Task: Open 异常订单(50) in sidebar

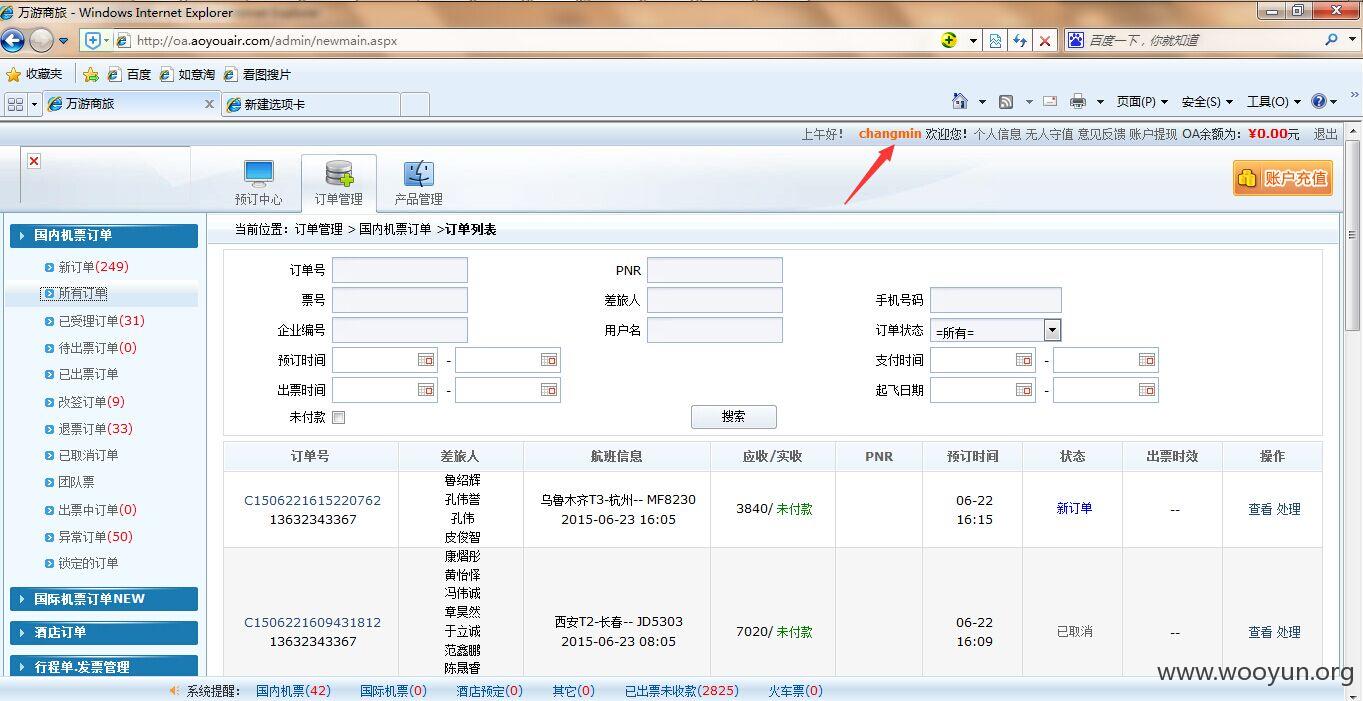Action: (x=95, y=537)
